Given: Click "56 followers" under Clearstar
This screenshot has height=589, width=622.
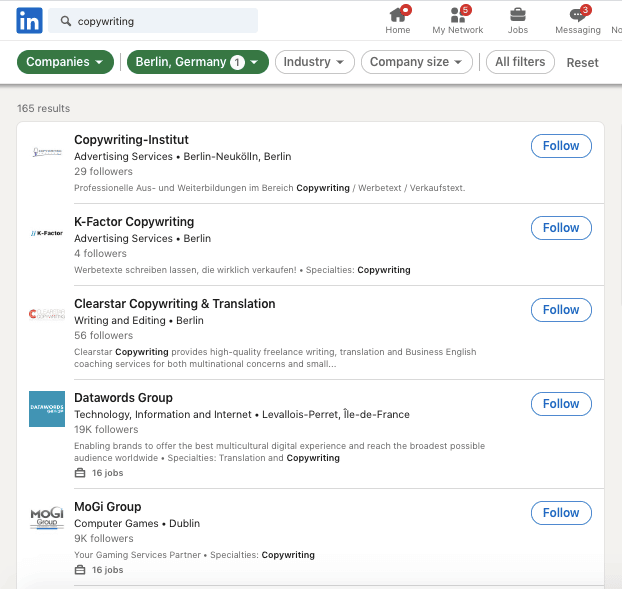Looking at the screenshot, I should coord(104,336).
